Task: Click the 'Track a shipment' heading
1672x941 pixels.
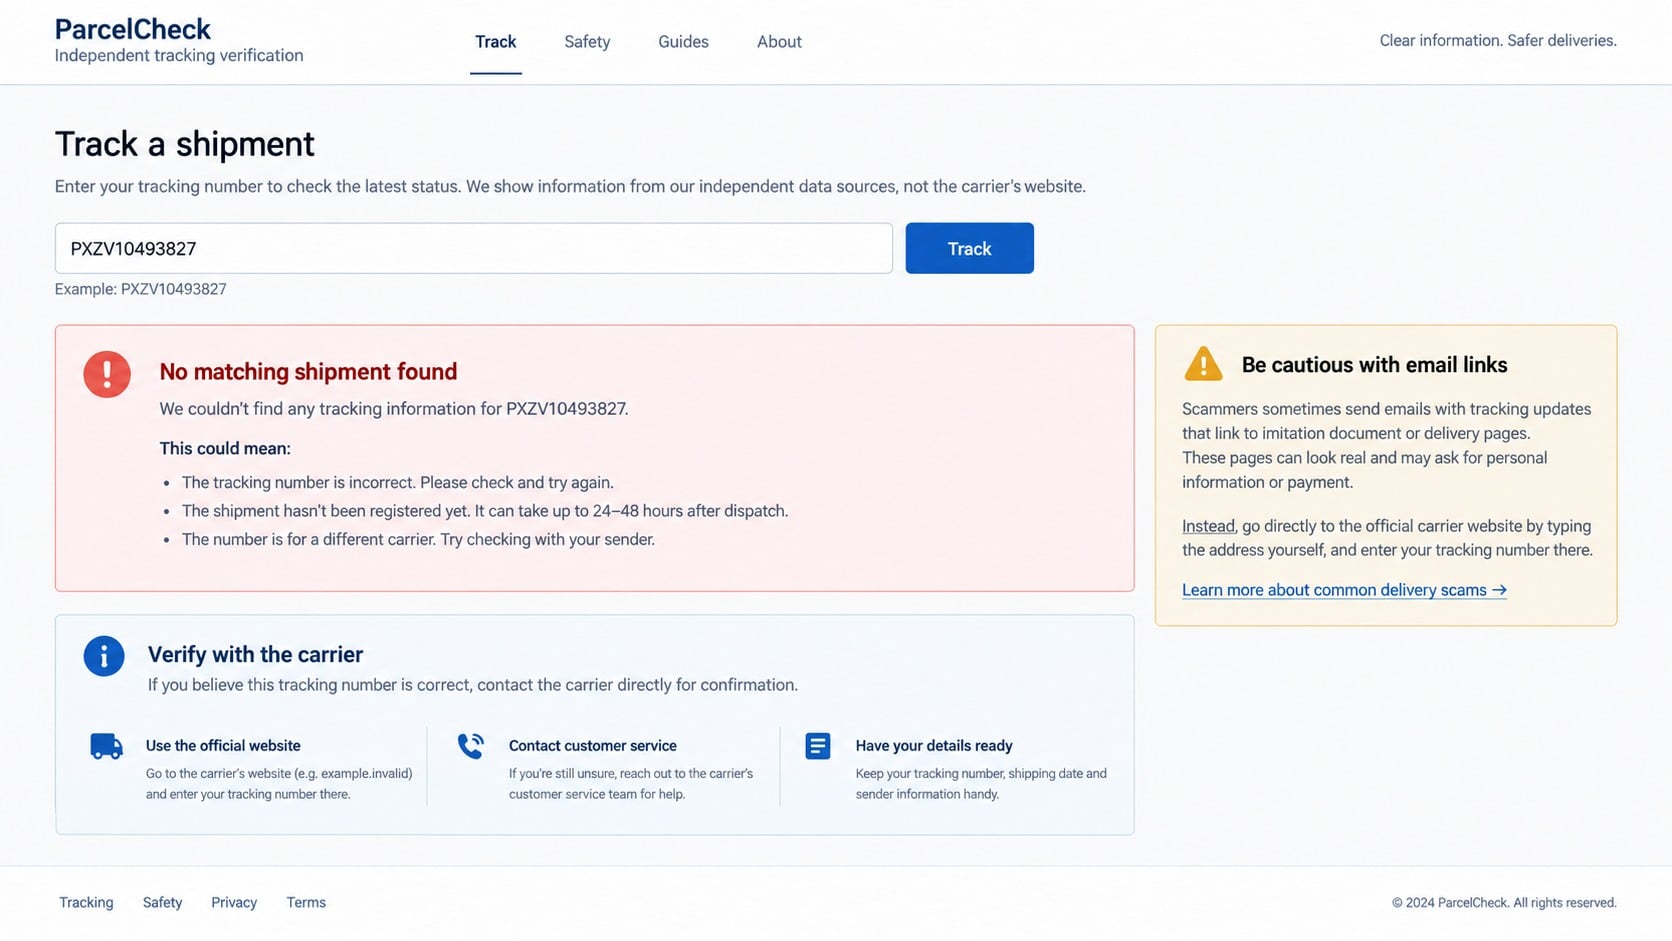Action: pos(184,144)
